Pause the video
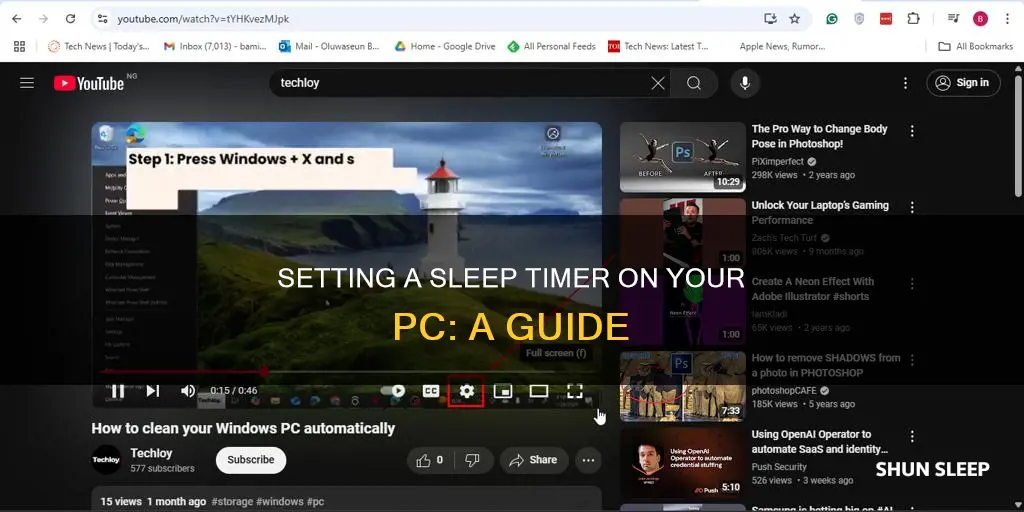The height and width of the screenshot is (512, 1024). coord(118,391)
